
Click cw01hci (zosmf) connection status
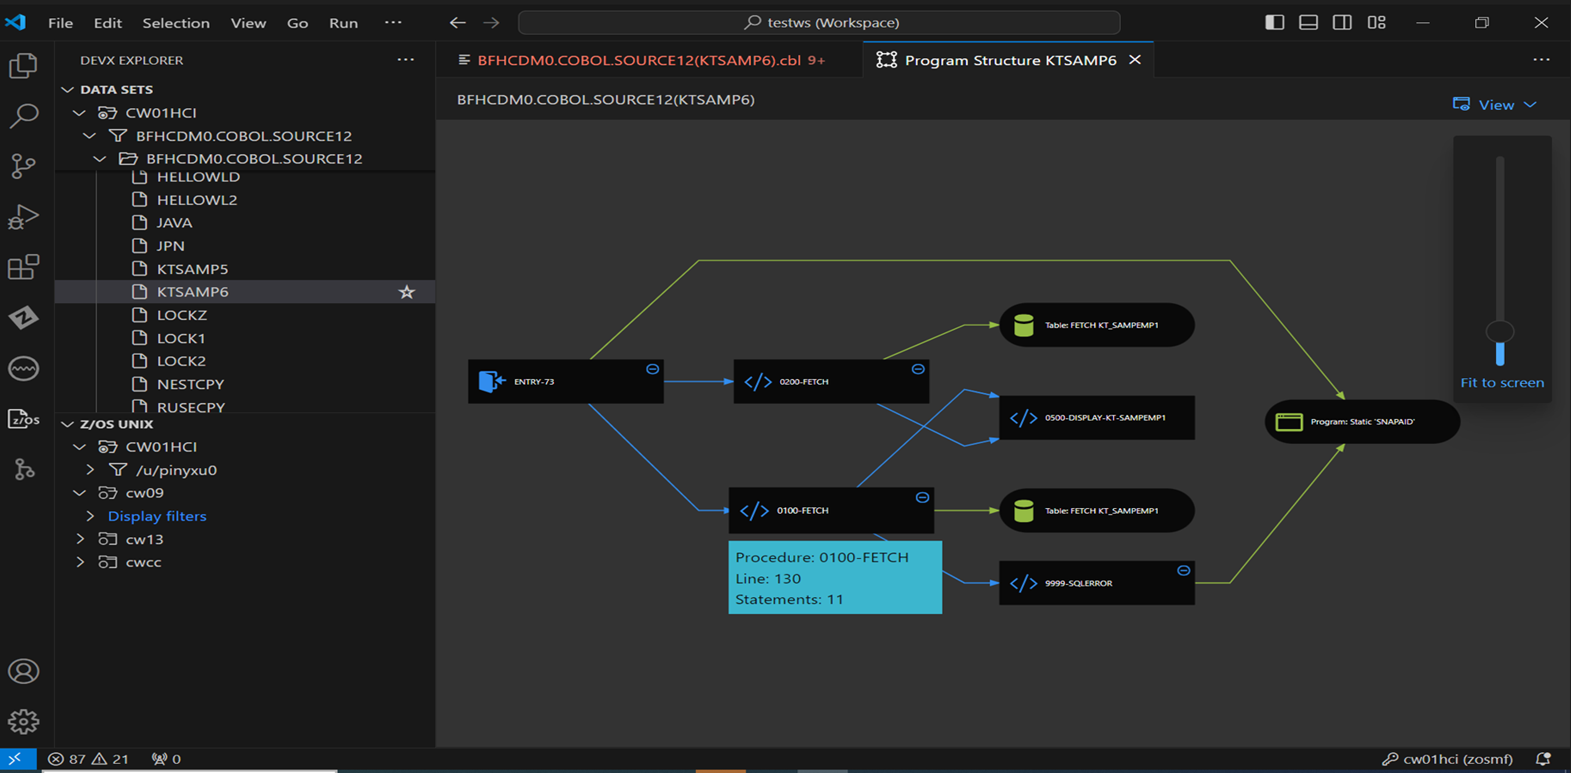[1447, 759]
